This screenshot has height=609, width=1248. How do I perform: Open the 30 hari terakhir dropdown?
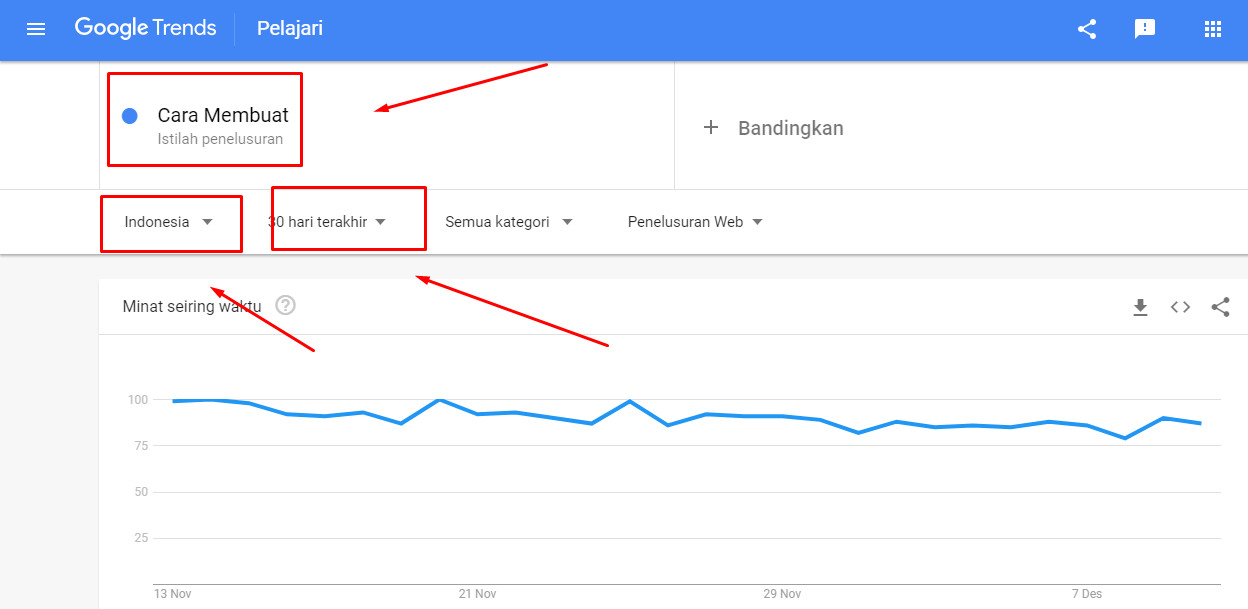(x=327, y=222)
